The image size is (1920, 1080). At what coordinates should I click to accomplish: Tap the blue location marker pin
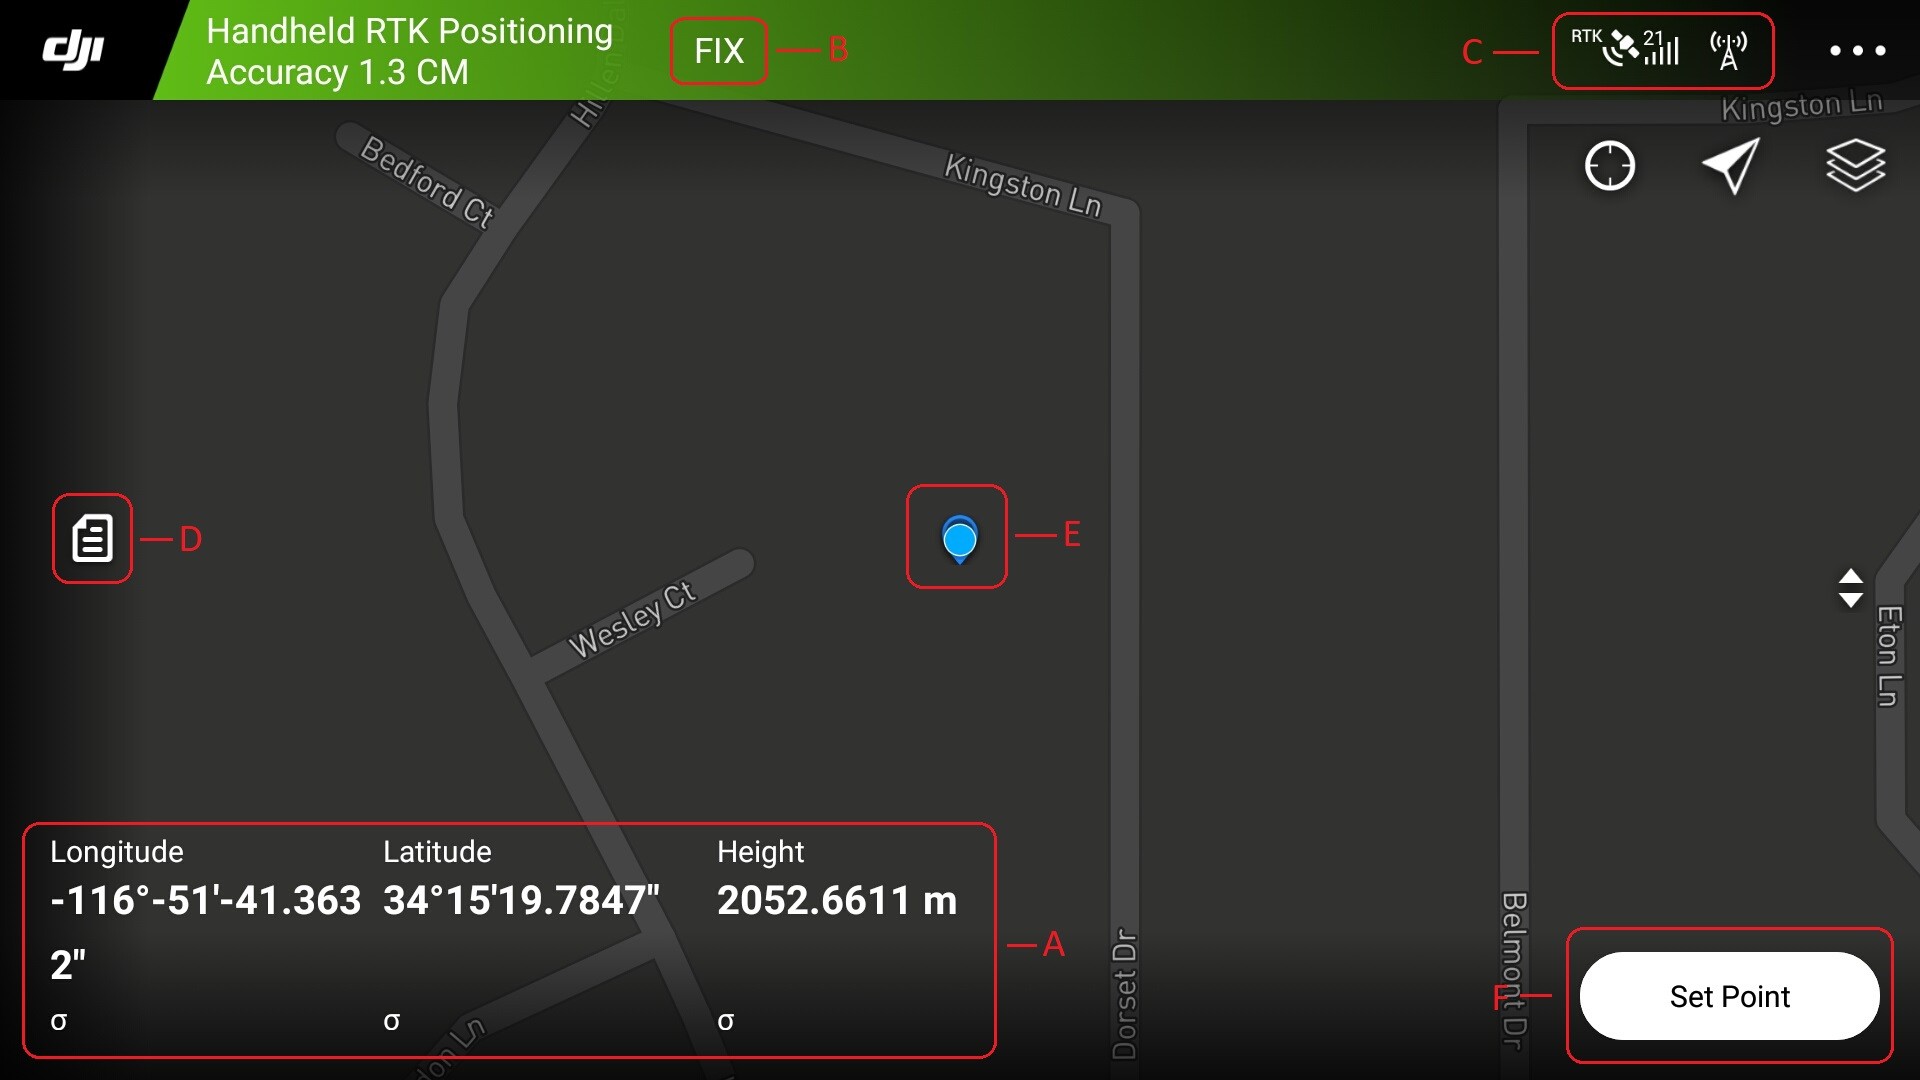pyautogui.click(x=959, y=539)
